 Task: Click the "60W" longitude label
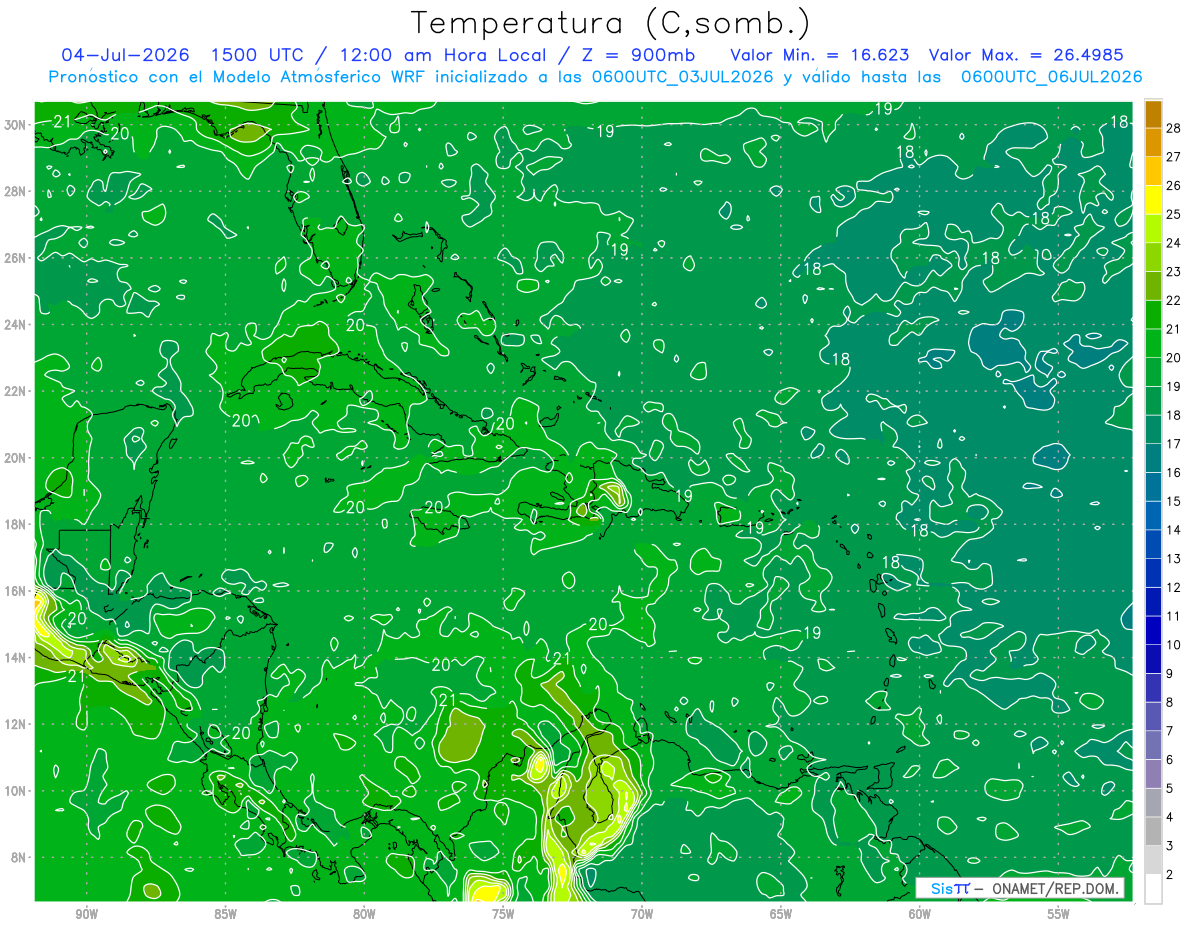920,914
